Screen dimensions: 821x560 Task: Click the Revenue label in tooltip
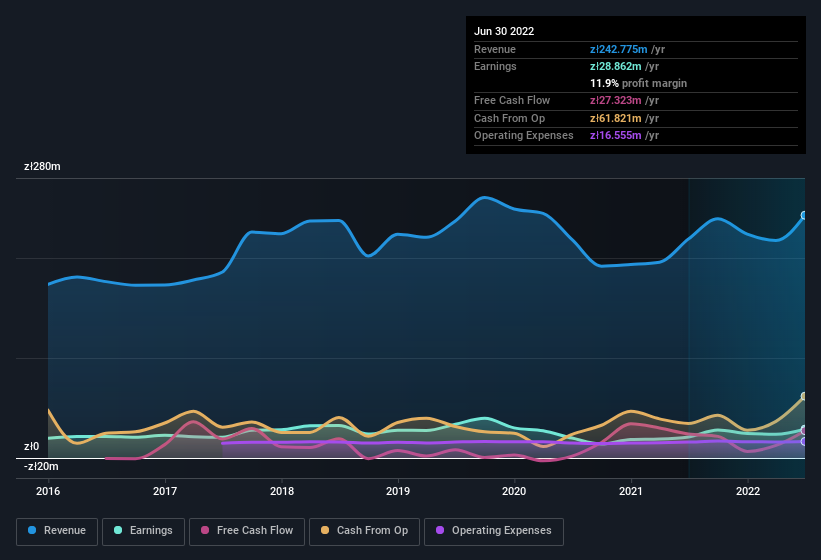click(495, 49)
